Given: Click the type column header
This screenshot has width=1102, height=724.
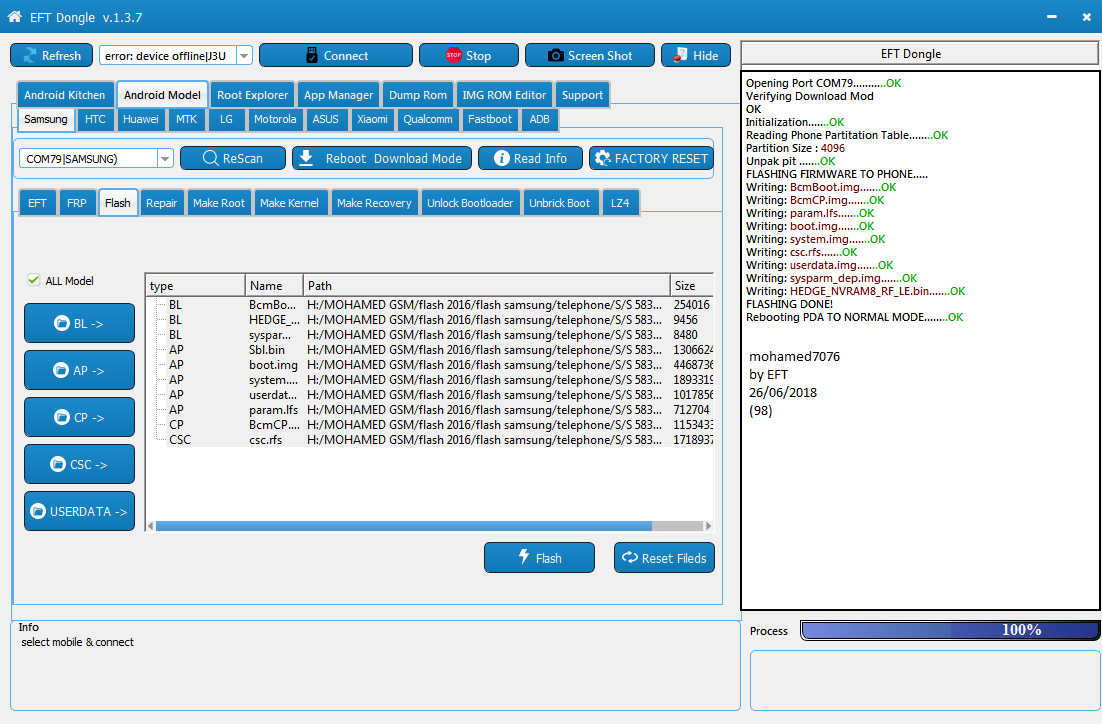Looking at the screenshot, I should tap(195, 285).
